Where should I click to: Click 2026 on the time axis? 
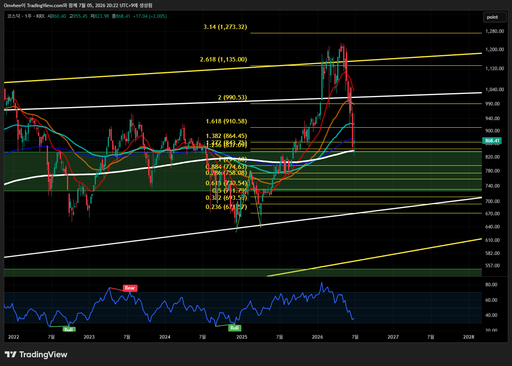(317, 337)
